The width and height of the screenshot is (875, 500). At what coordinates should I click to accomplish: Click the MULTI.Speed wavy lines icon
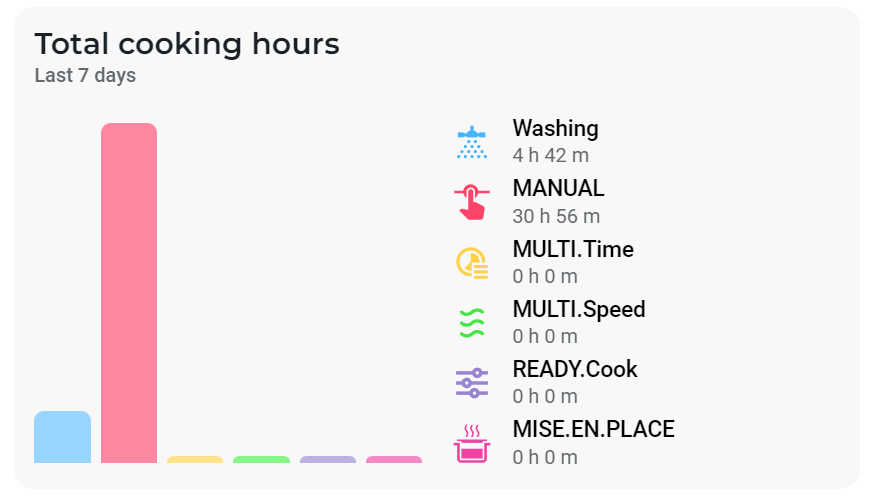(471, 322)
